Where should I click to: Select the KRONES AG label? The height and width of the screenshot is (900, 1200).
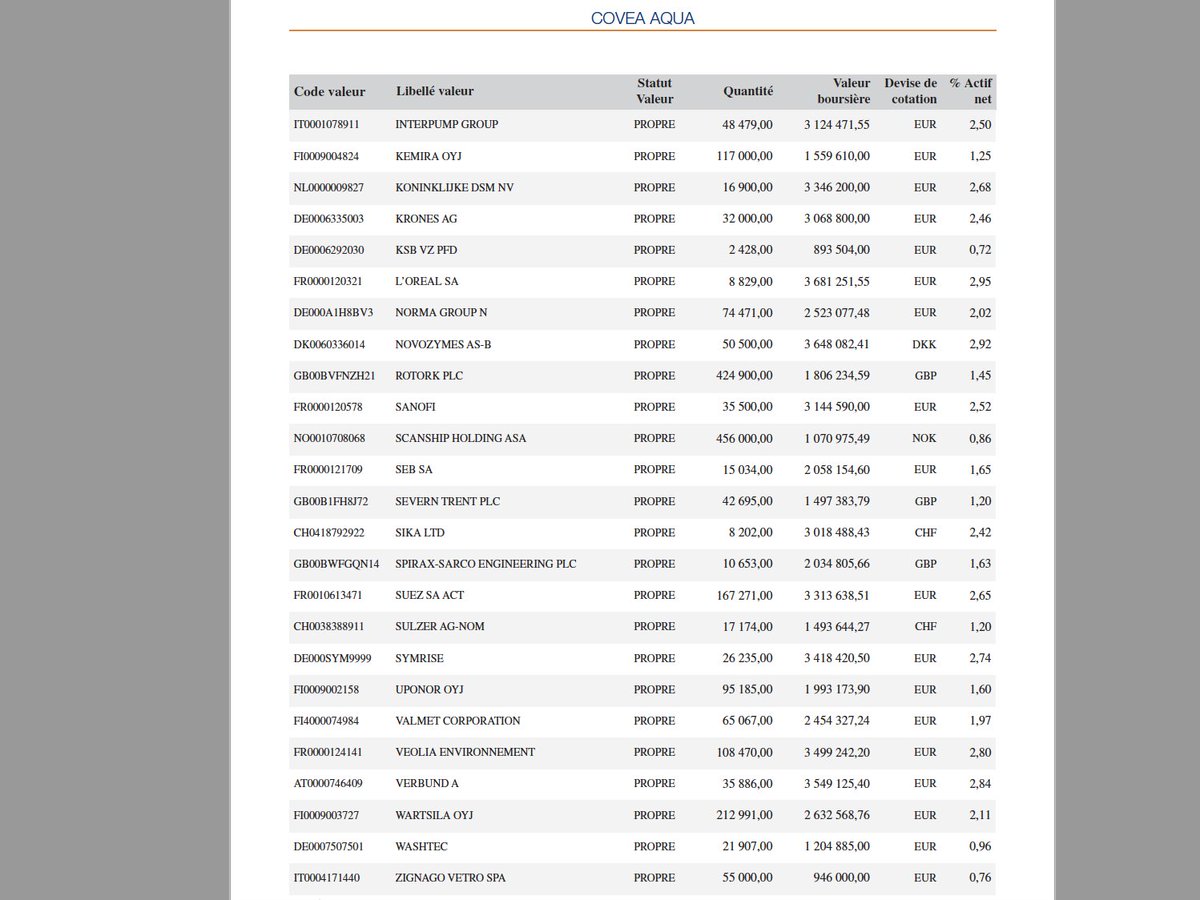click(427, 219)
